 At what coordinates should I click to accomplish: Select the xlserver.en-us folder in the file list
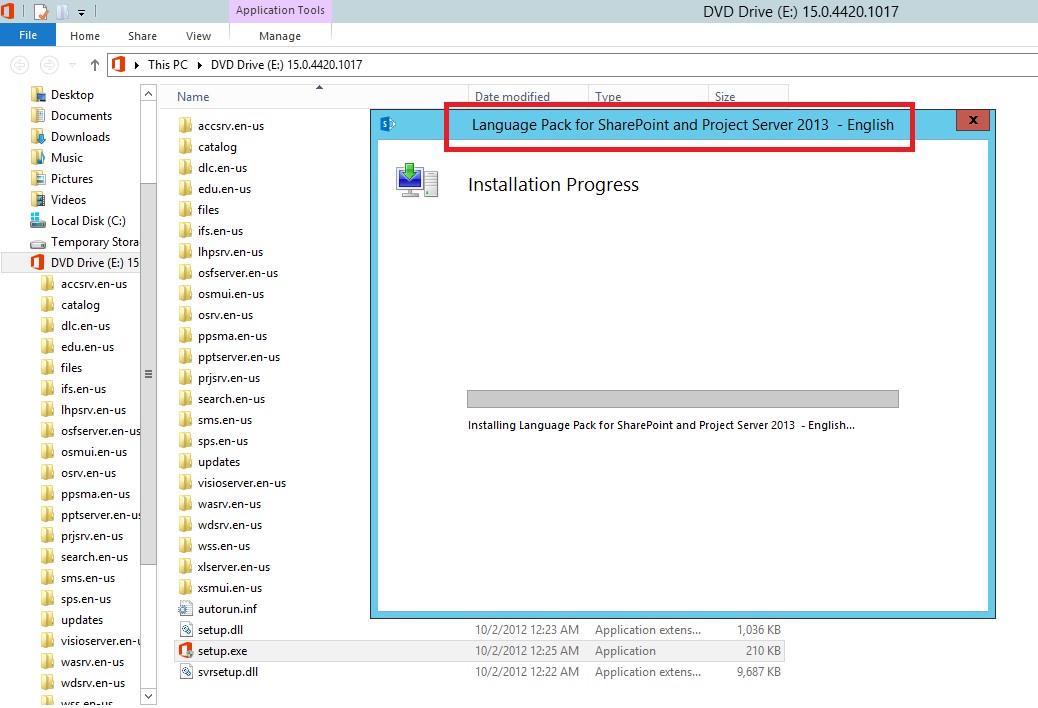(x=234, y=567)
